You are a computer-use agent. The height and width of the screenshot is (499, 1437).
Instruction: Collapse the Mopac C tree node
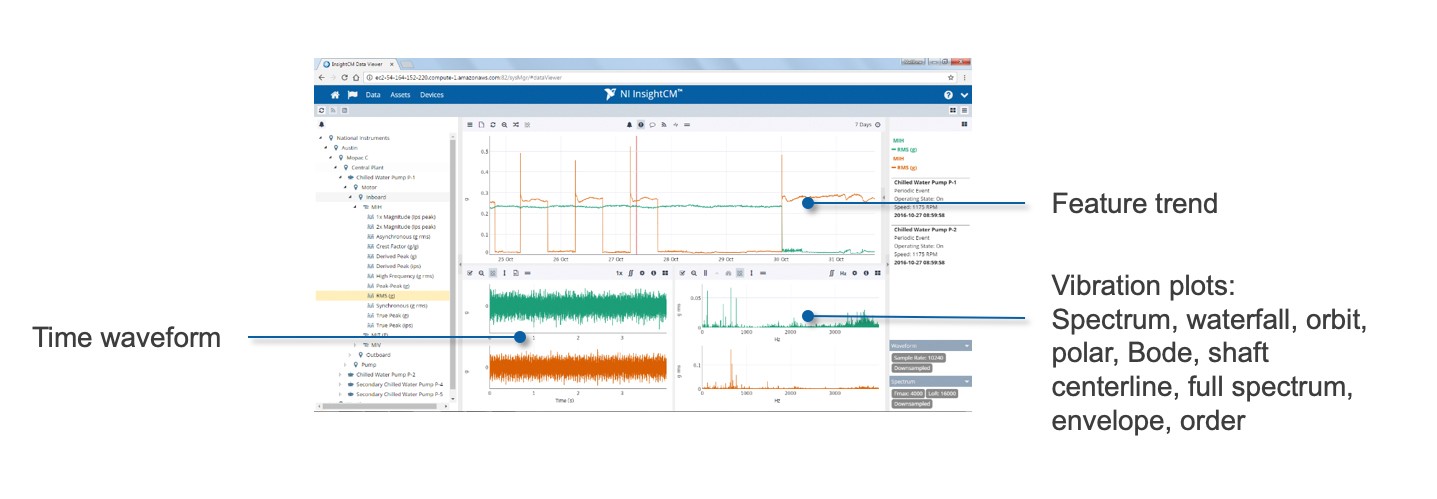pos(331,157)
